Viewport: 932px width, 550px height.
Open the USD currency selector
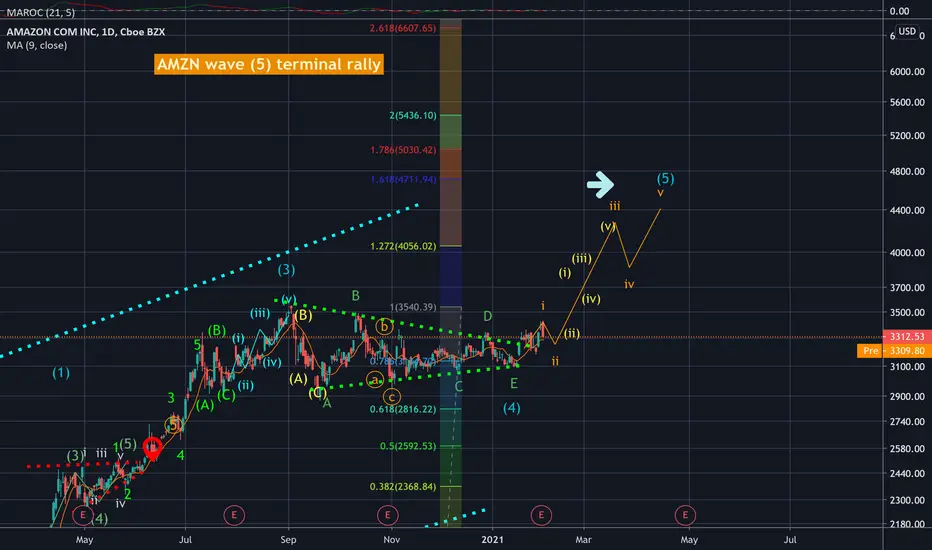coord(907,32)
